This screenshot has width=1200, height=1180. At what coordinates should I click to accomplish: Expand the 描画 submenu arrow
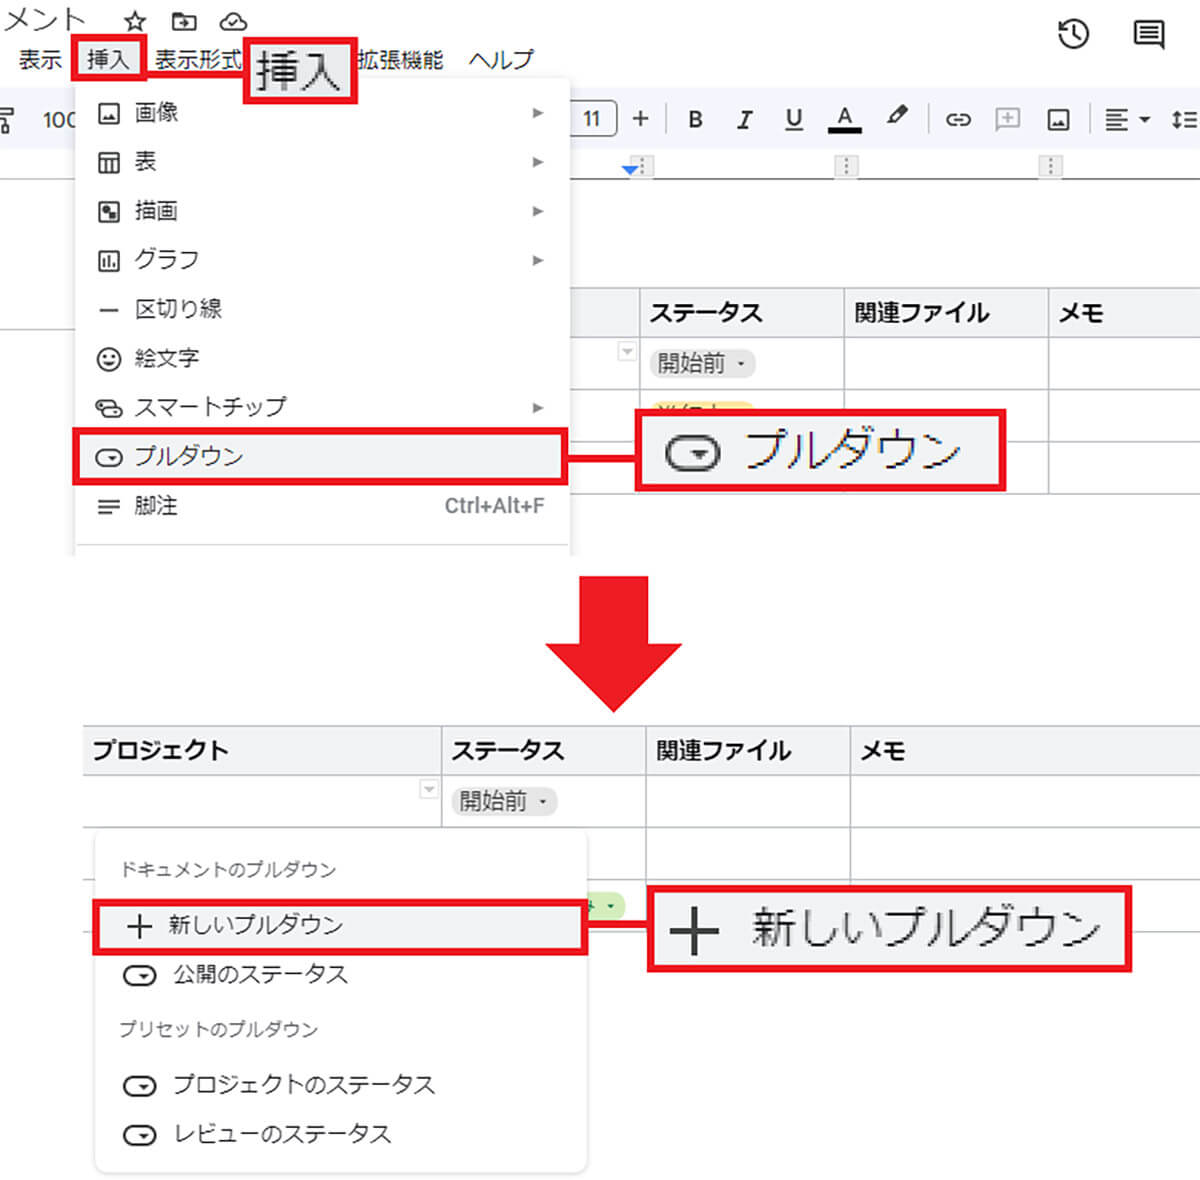pos(538,211)
